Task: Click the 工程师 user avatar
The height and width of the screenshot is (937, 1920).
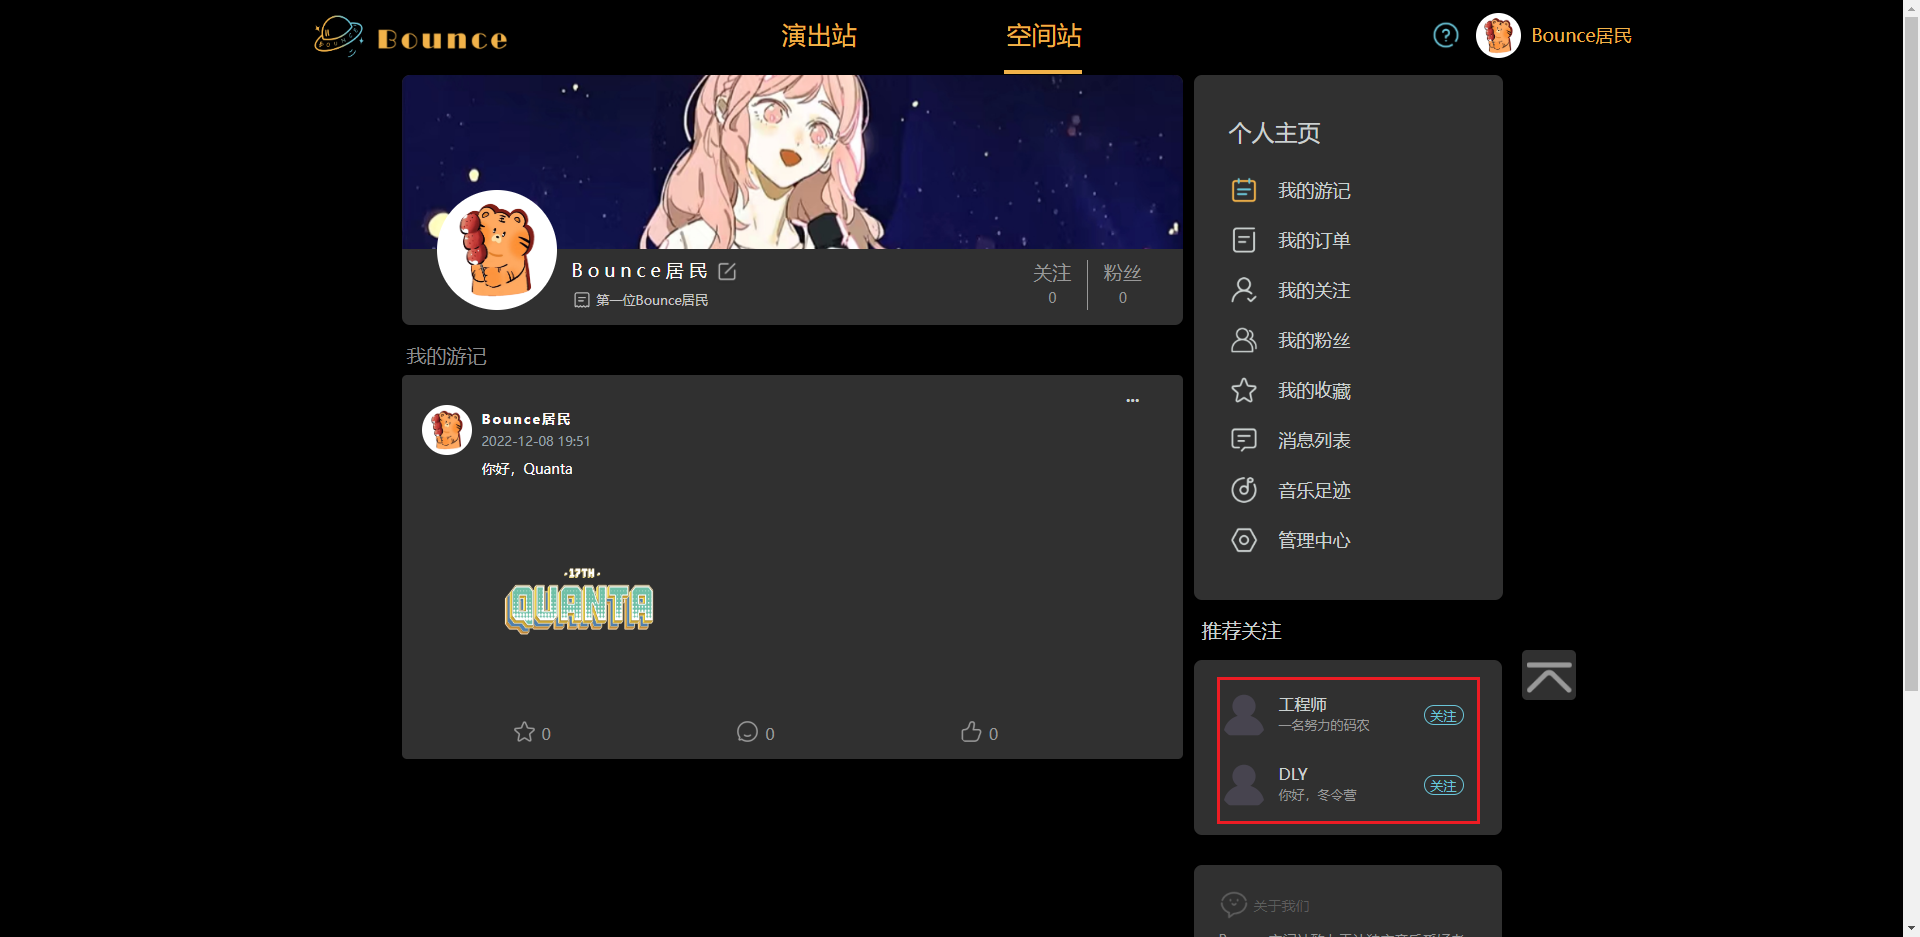Action: 1244,715
